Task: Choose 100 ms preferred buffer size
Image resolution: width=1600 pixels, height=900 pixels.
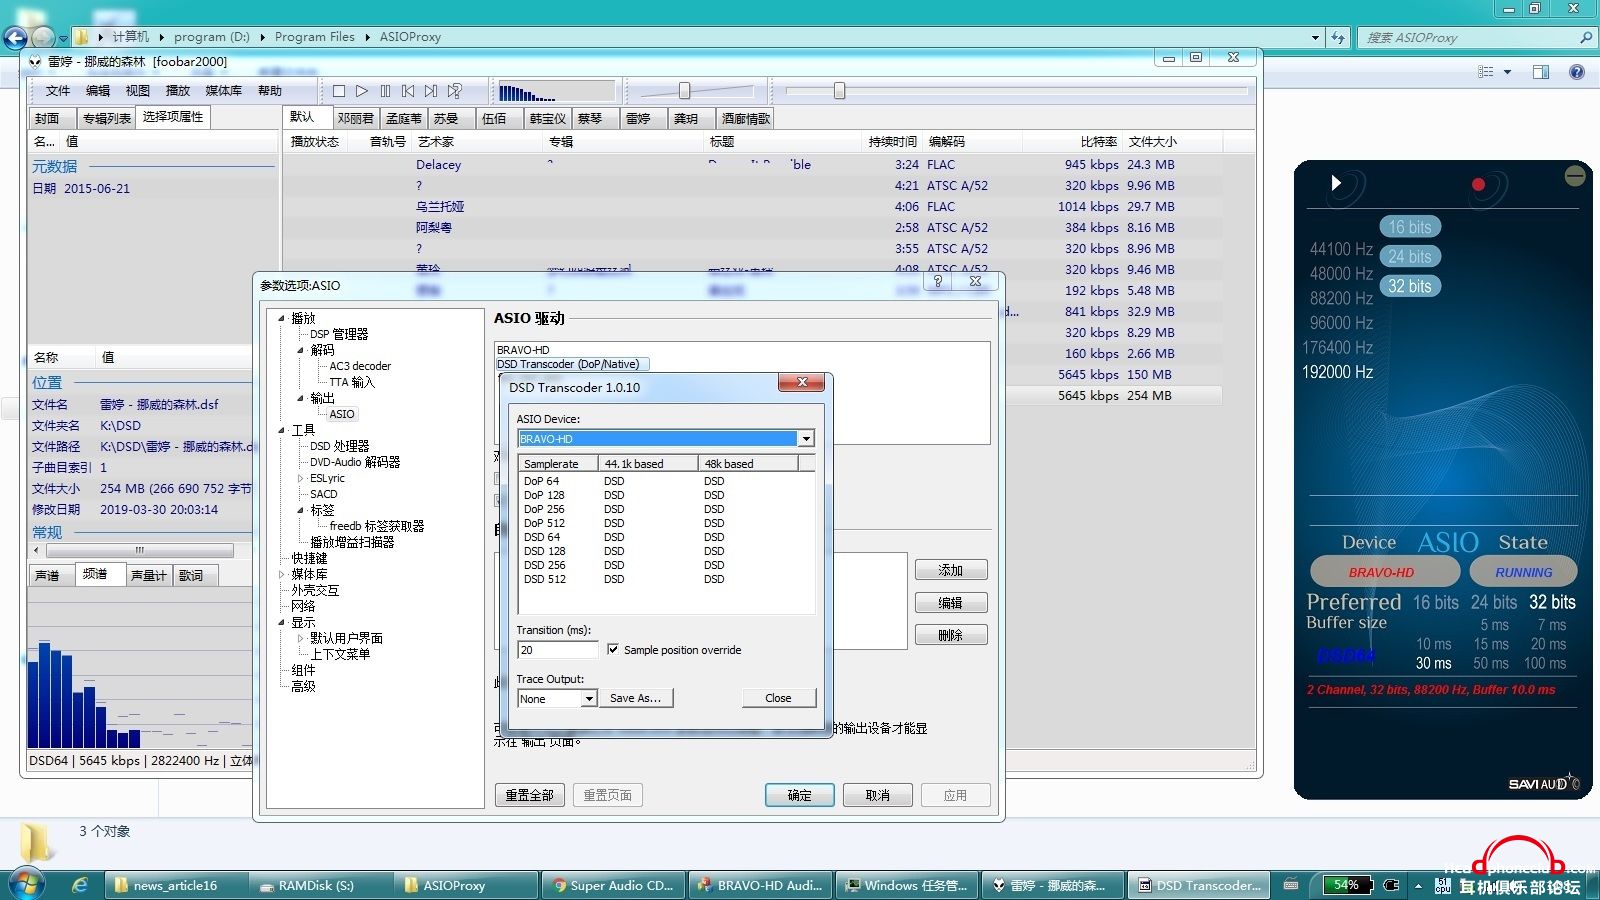Action: tap(1545, 663)
